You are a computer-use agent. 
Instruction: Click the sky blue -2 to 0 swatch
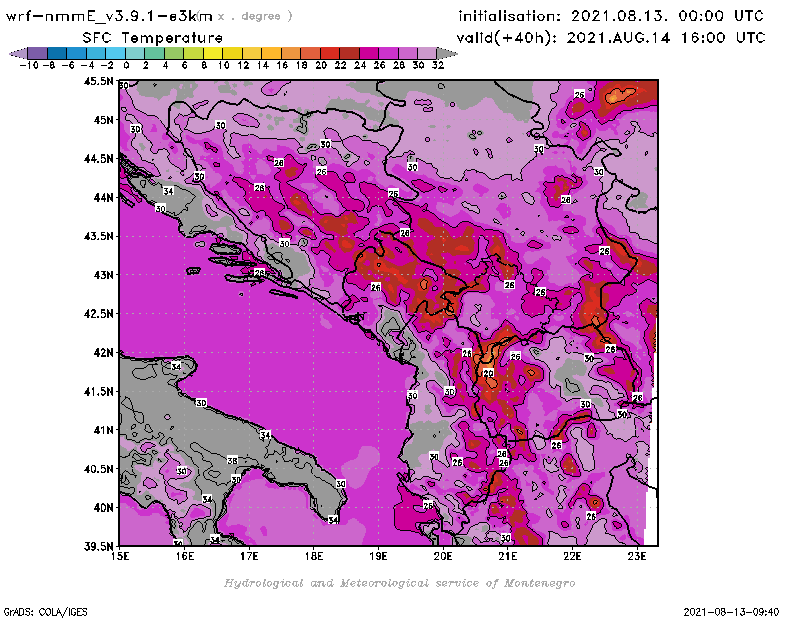[x=115, y=54]
